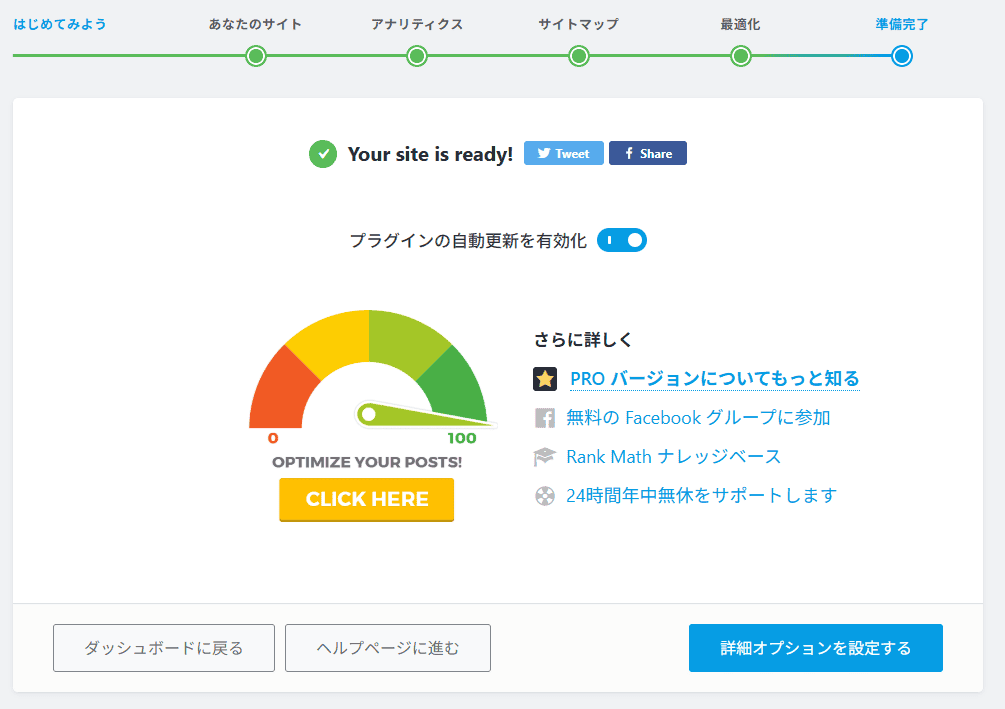Viewport: 1005px width, 709px height.
Task: Click the 詳細オプションを設定する button
Action: click(815, 648)
